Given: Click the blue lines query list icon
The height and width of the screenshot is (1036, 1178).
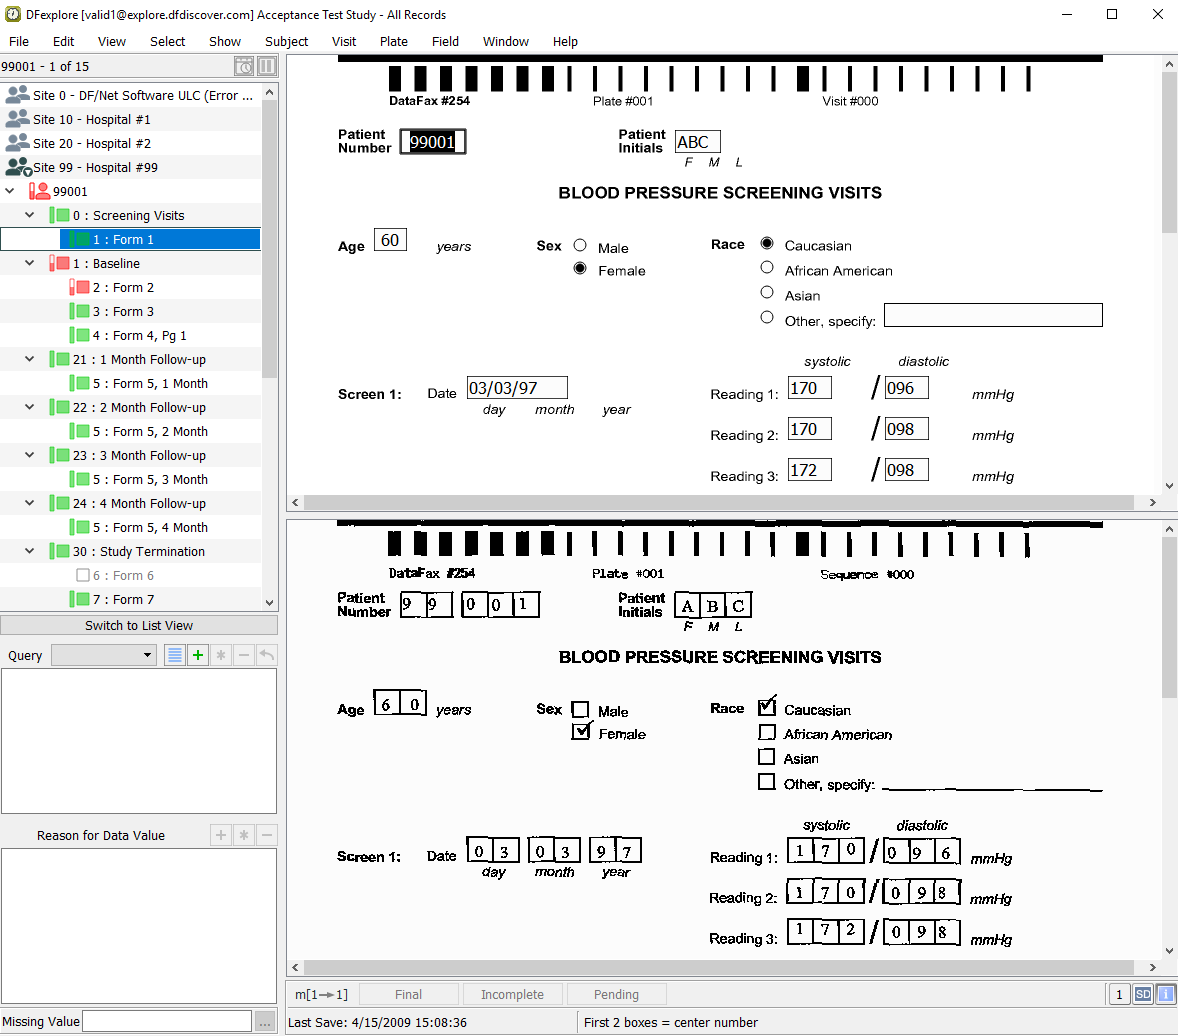Looking at the screenshot, I should [175, 655].
